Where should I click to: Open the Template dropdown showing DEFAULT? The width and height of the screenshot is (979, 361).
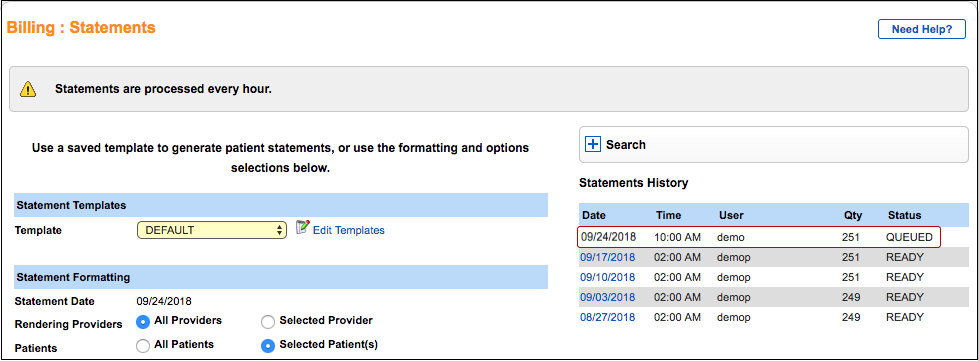click(212, 230)
